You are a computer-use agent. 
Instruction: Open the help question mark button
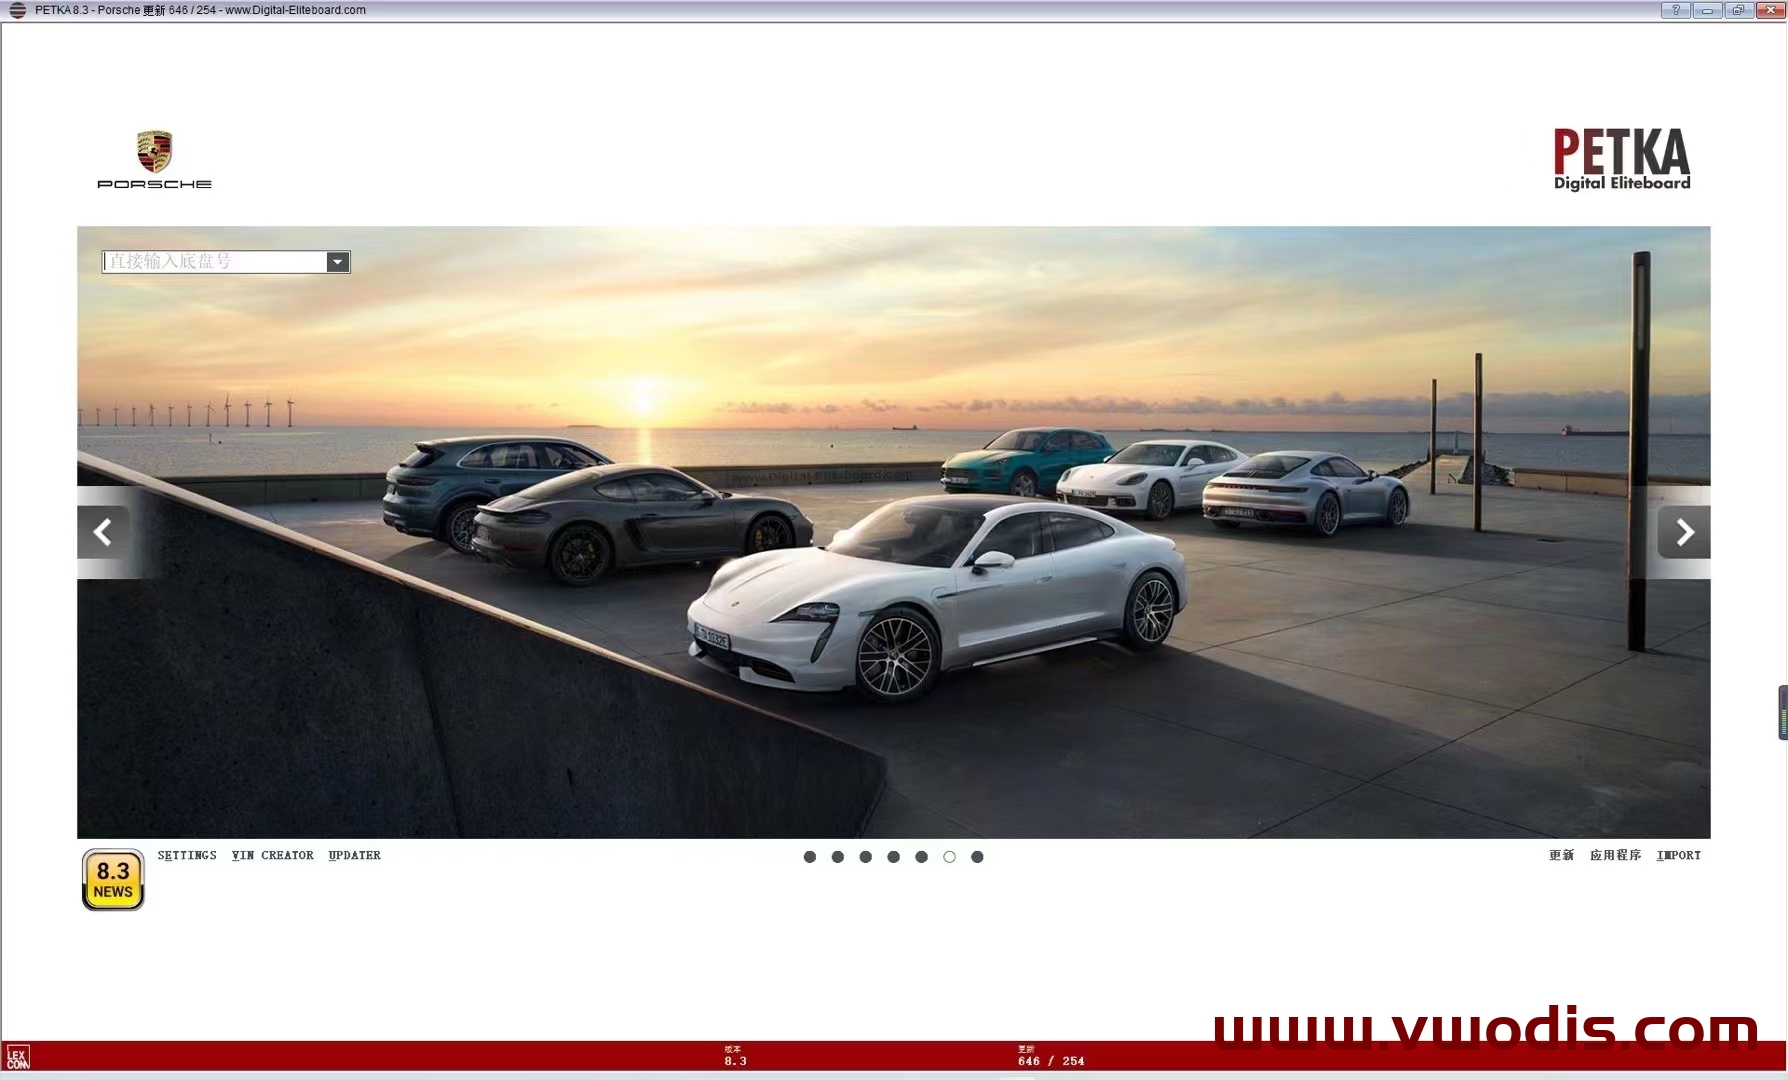1676,10
